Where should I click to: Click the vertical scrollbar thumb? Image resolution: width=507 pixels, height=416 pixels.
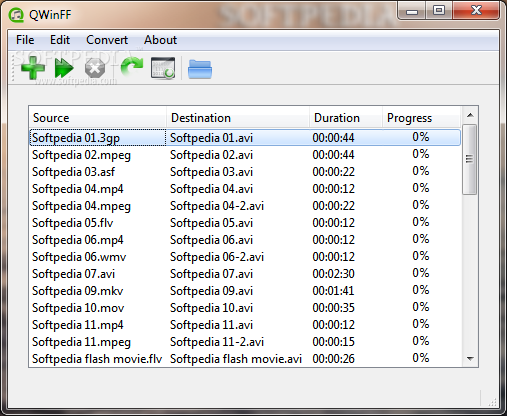click(470, 159)
